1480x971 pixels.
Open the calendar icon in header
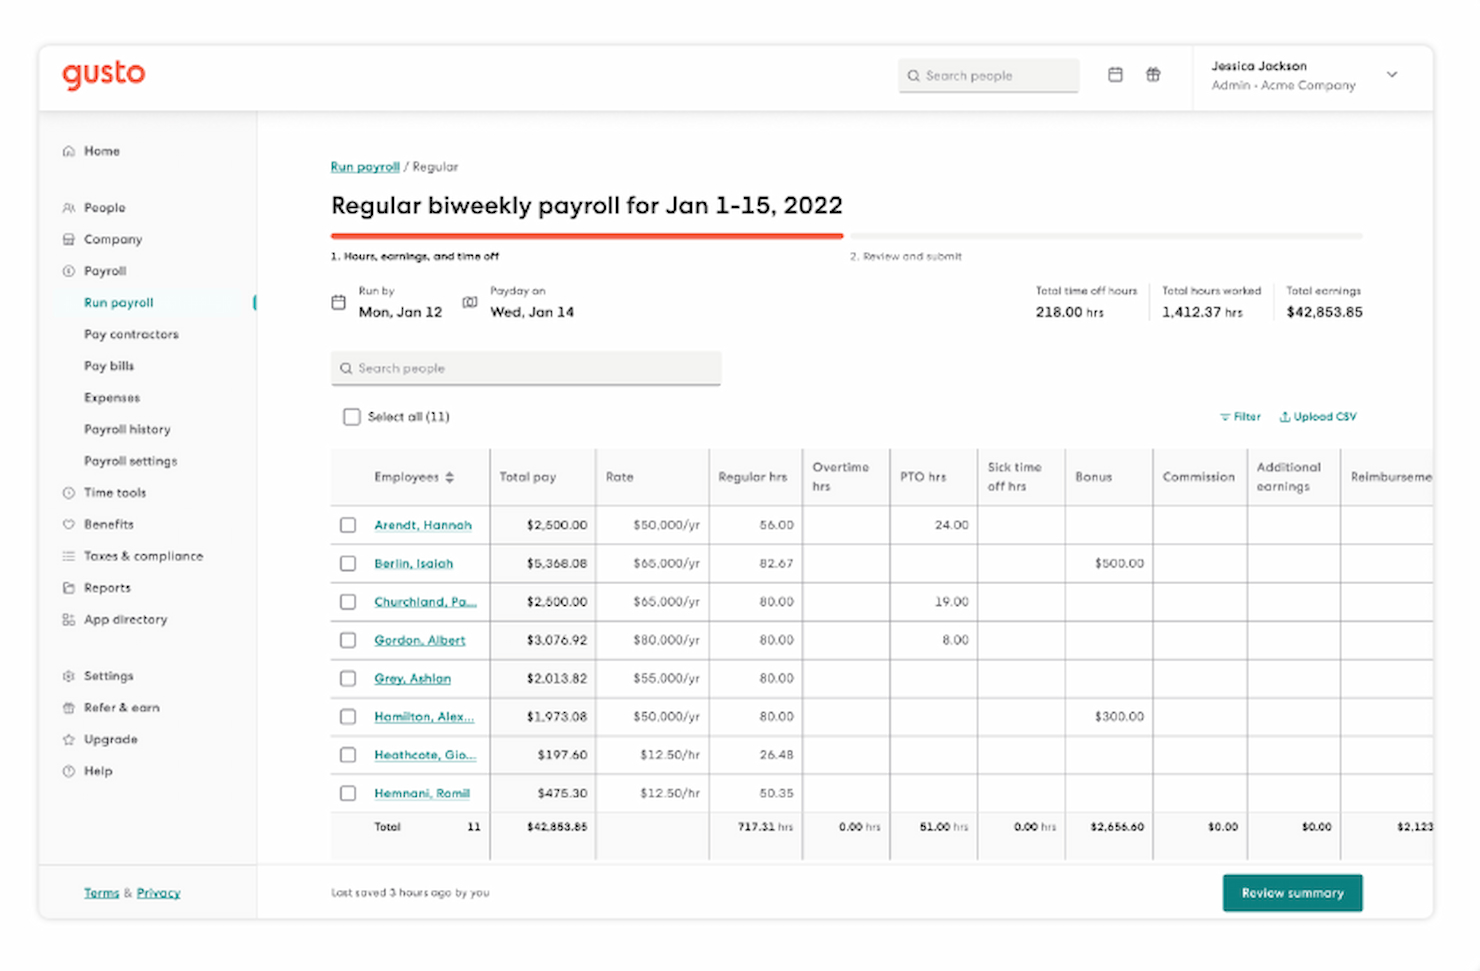click(x=1115, y=75)
